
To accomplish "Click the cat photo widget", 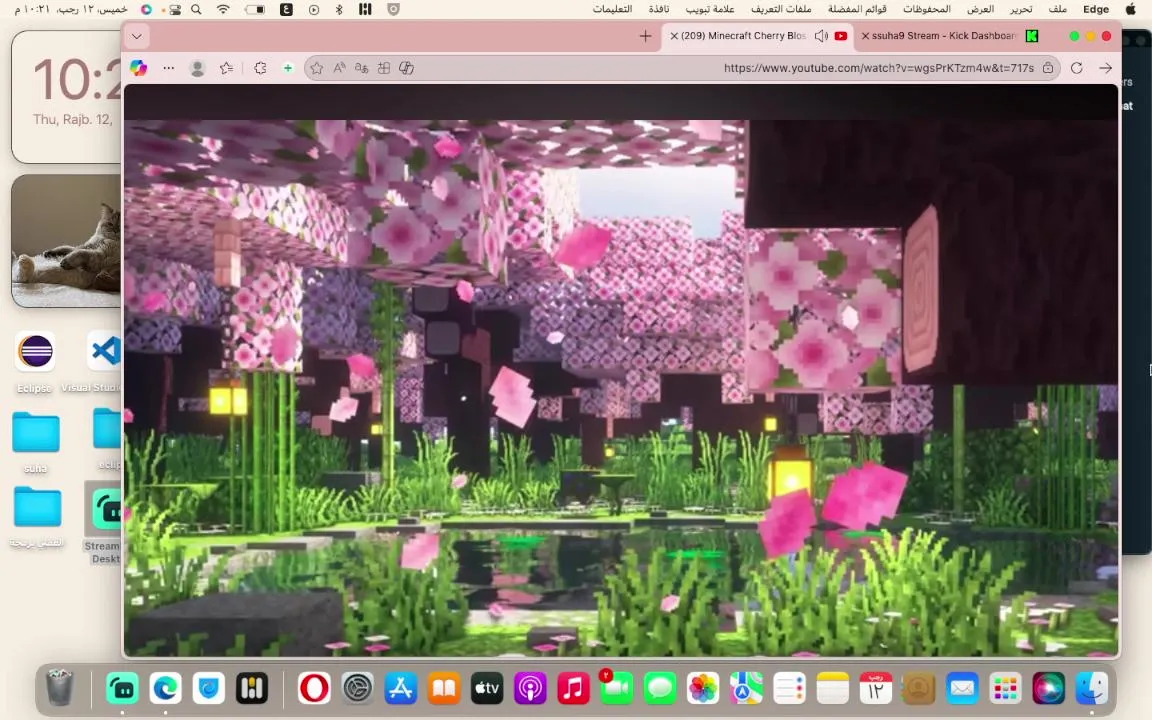I will coord(66,241).
